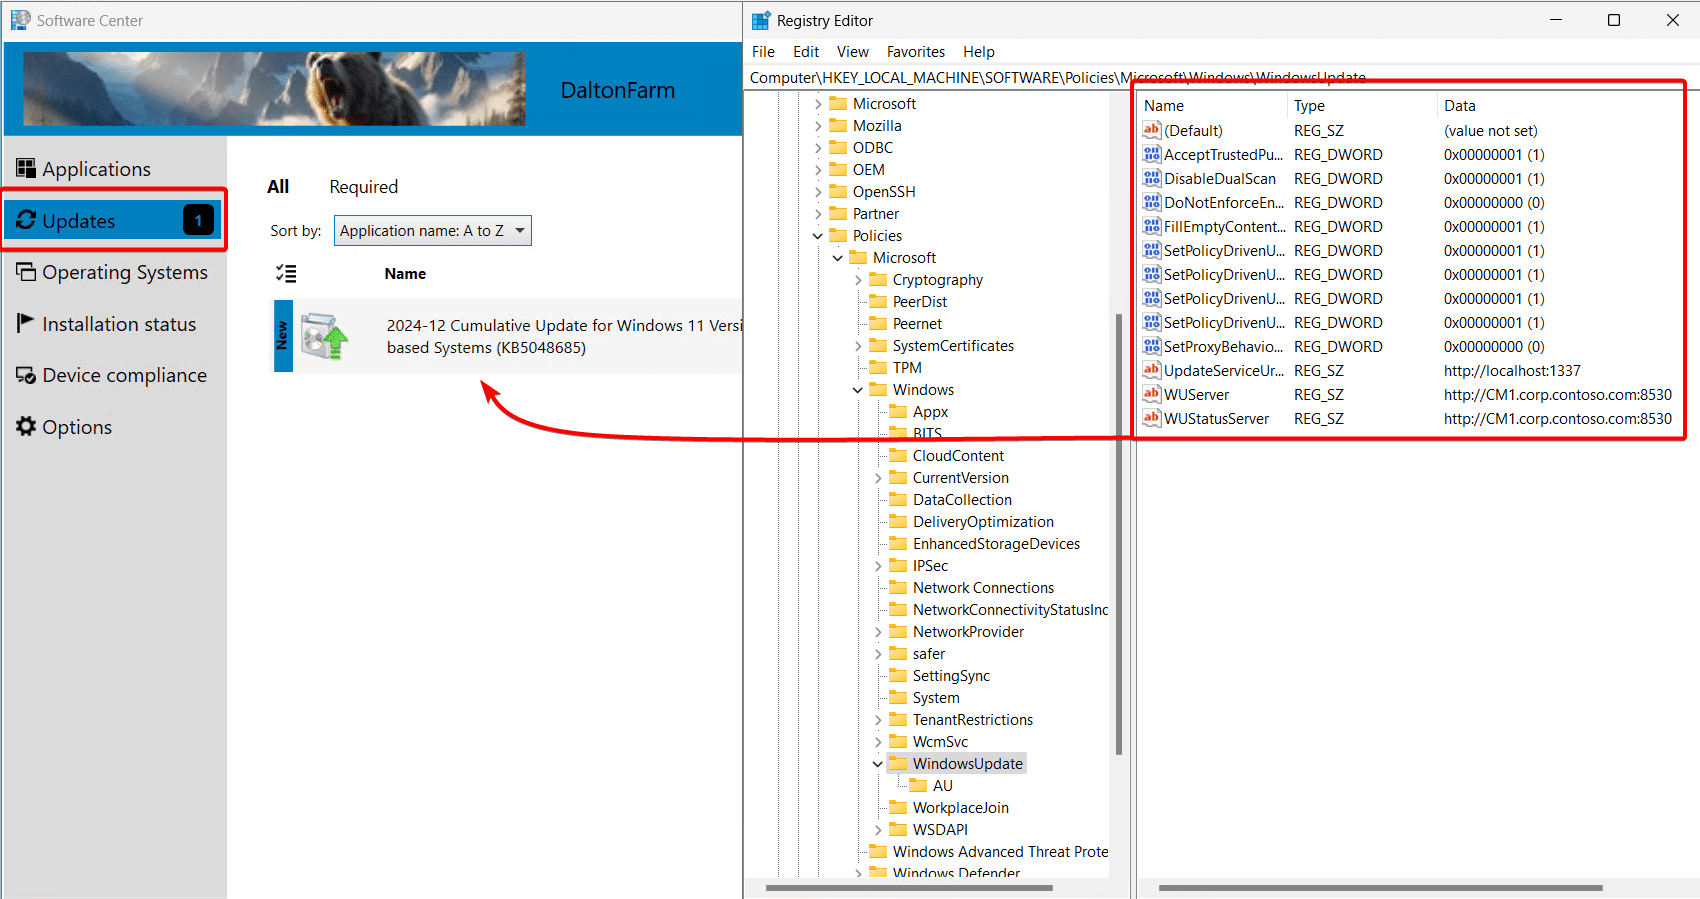Click the TPM folder icon
This screenshot has width=1700, height=899.
(x=878, y=367)
